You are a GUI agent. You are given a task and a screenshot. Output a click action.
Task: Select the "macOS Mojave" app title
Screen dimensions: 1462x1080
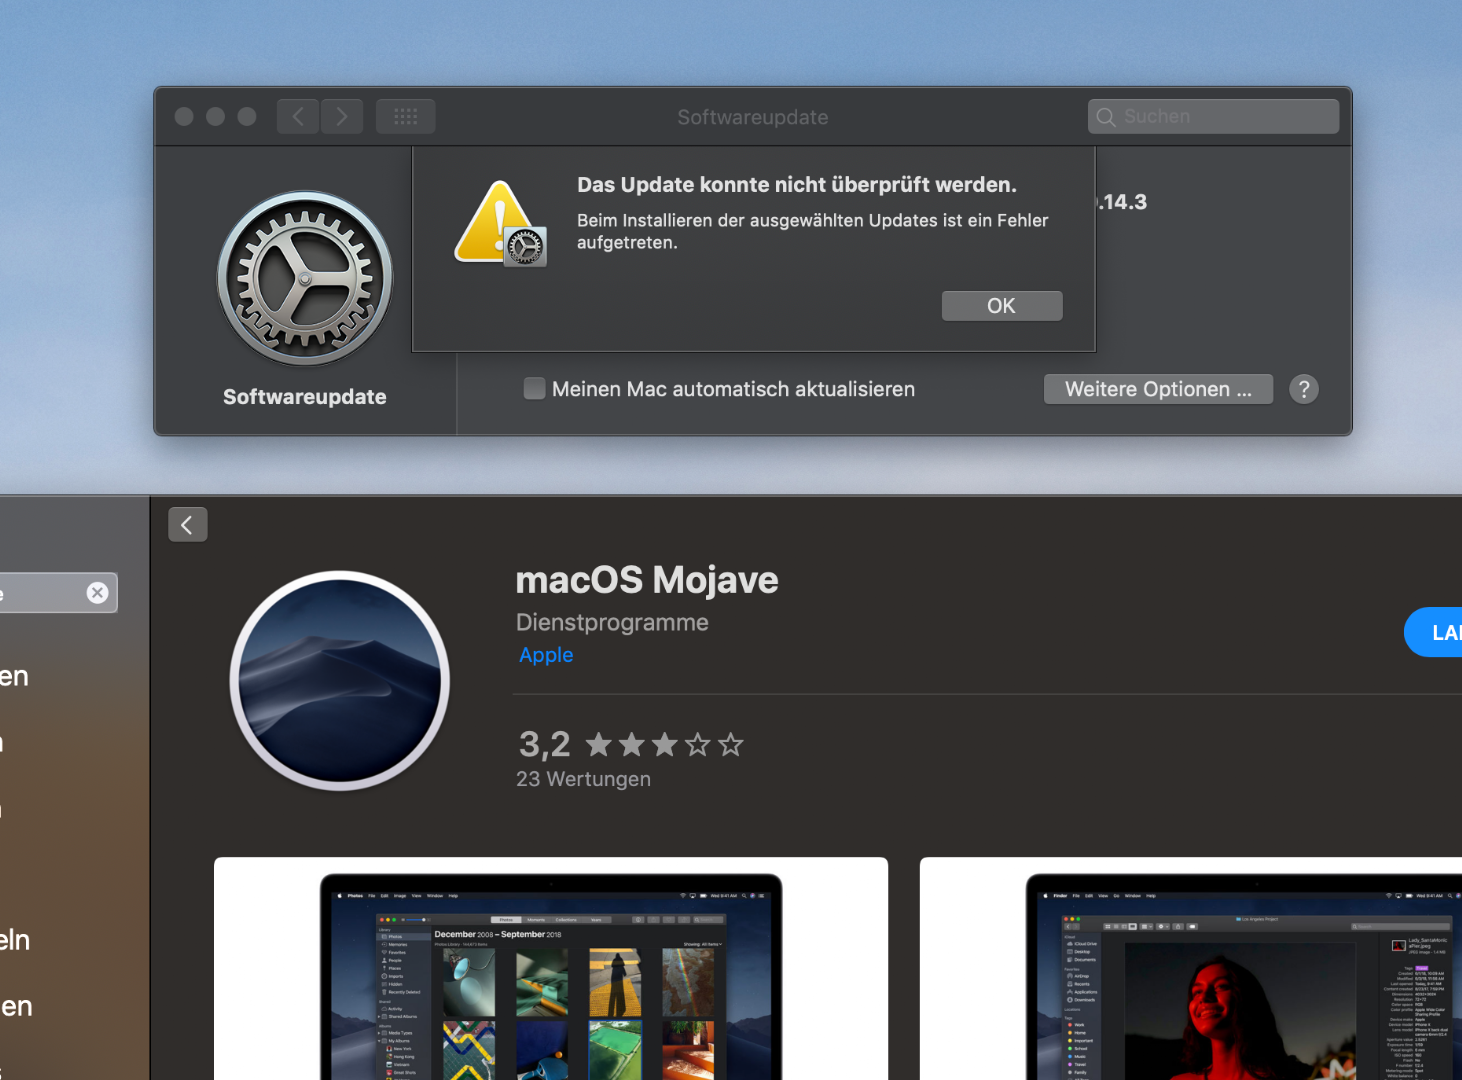click(x=647, y=580)
